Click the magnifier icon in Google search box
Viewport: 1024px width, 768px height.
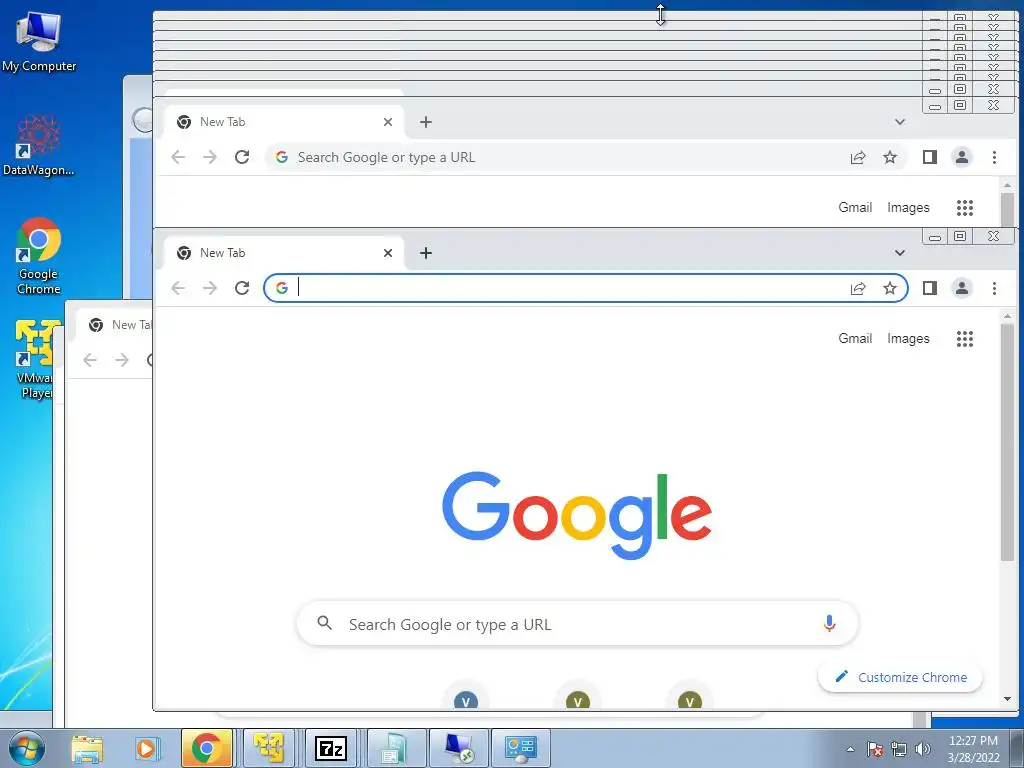[325, 623]
